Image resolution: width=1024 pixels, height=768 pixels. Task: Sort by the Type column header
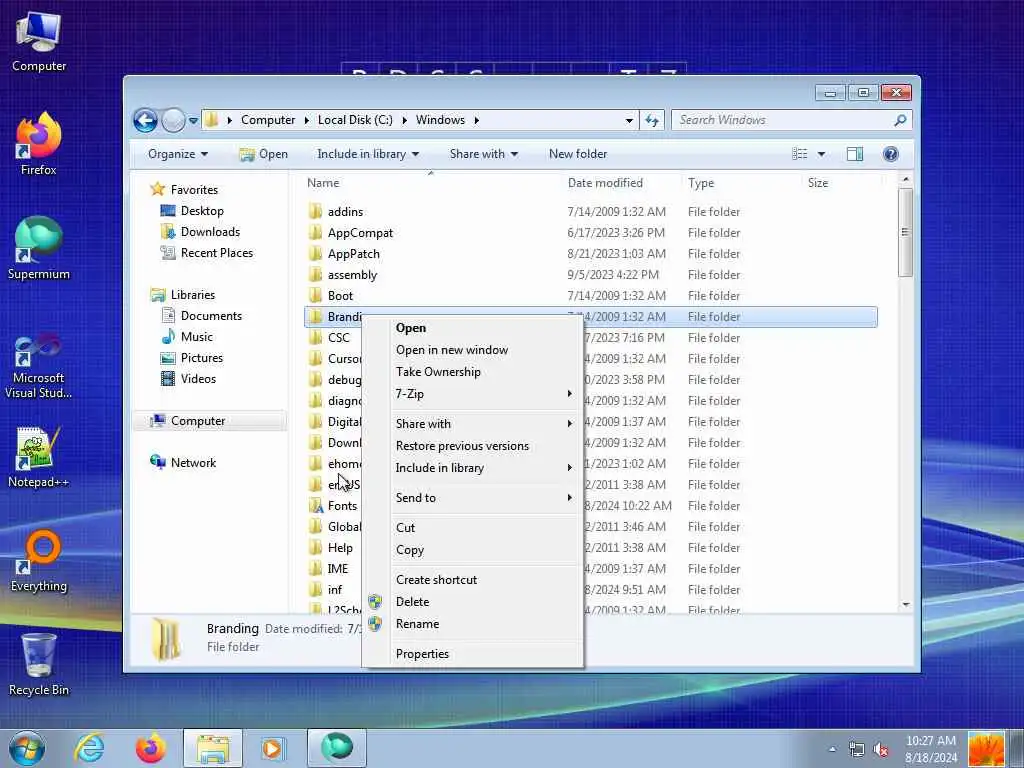point(701,183)
